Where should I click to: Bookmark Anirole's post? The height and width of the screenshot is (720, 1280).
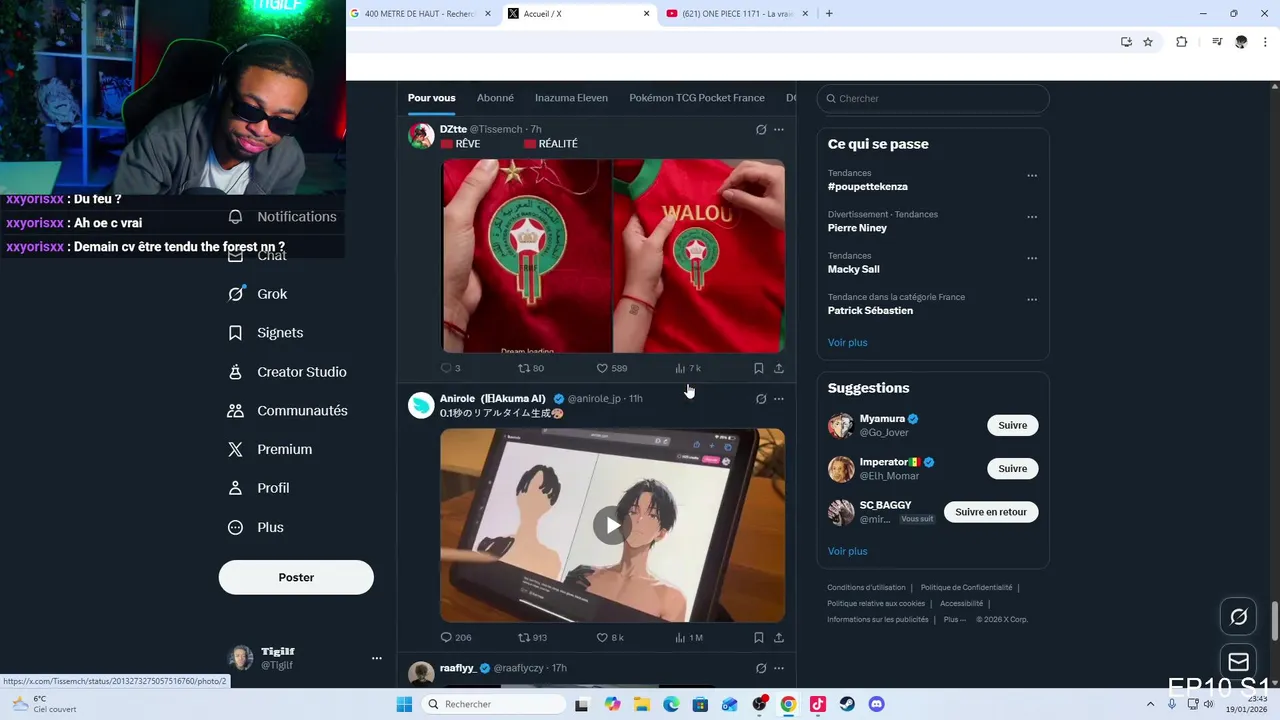[759, 637]
